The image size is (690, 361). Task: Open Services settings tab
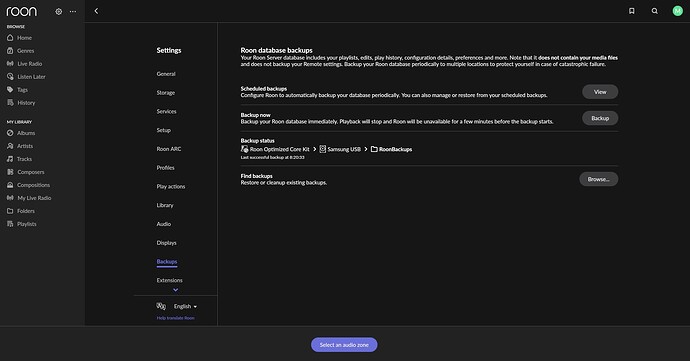(x=166, y=111)
